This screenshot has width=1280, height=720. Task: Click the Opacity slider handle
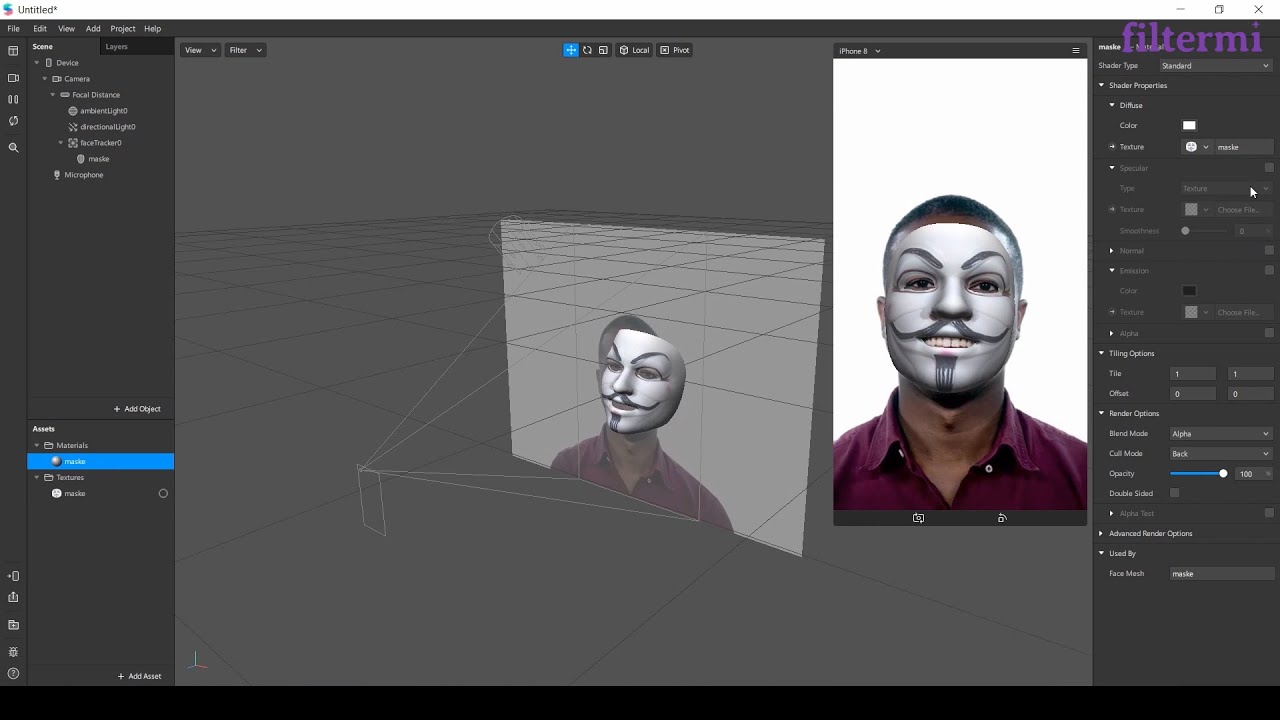coord(1223,474)
